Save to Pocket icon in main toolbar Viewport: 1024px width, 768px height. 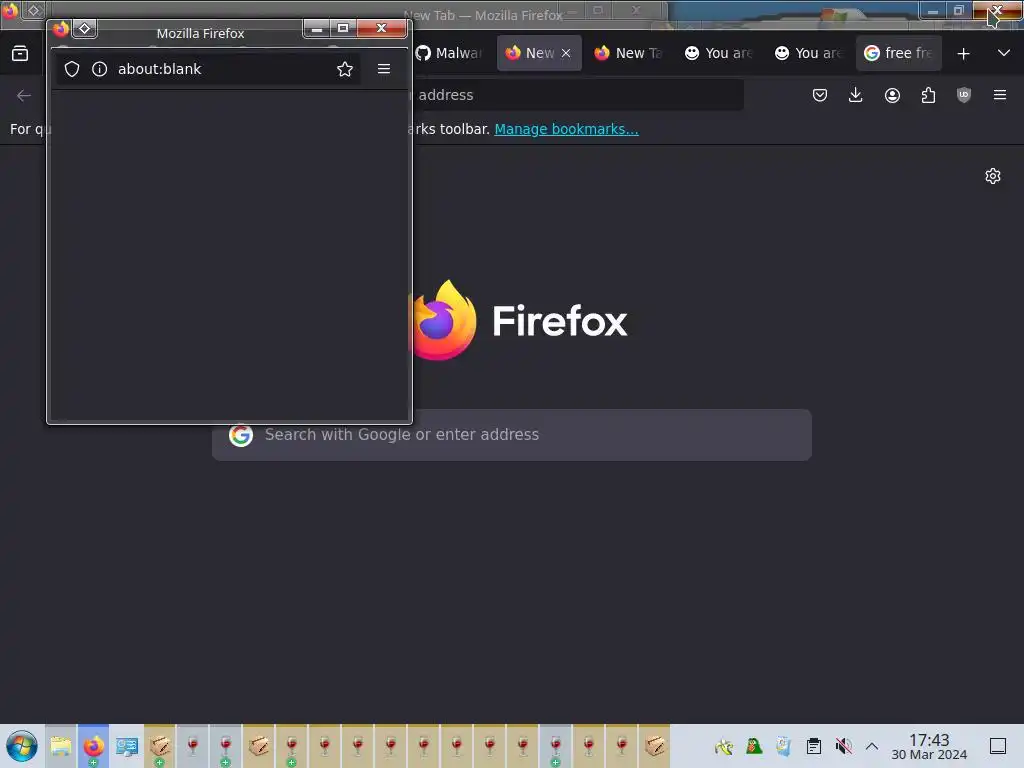pyautogui.click(x=820, y=95)
